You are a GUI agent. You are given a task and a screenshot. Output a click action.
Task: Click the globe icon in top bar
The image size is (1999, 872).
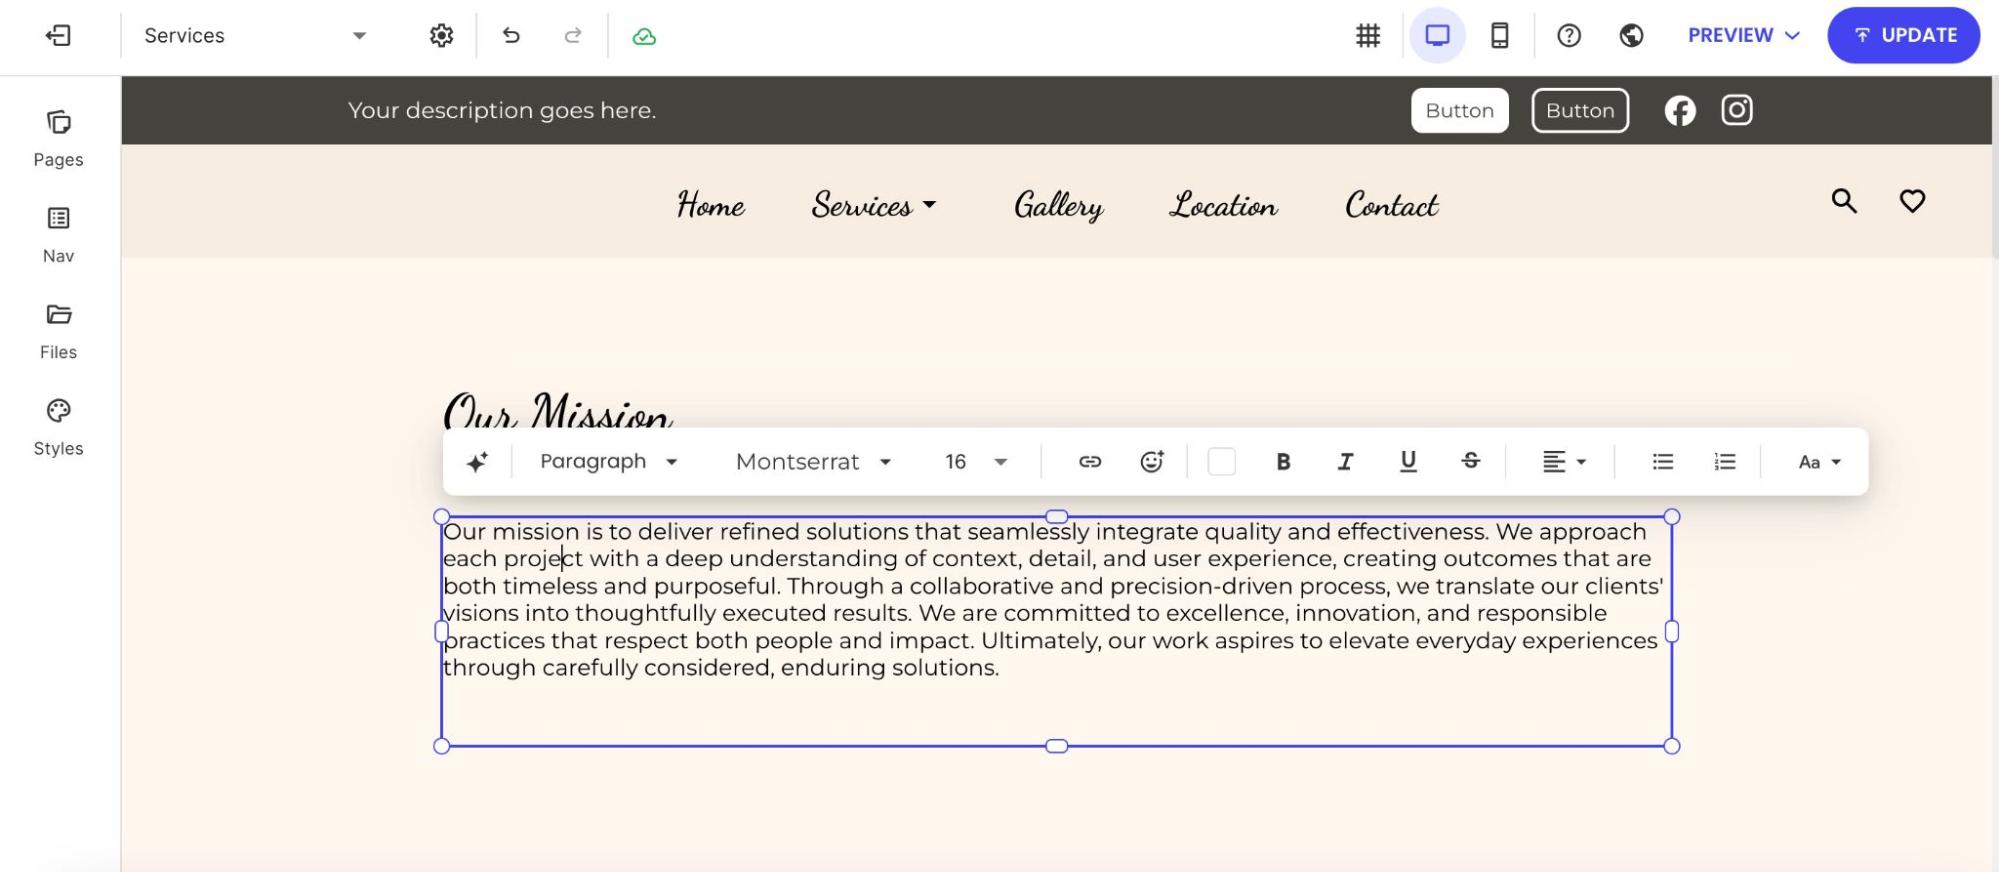coord(1631,36)
